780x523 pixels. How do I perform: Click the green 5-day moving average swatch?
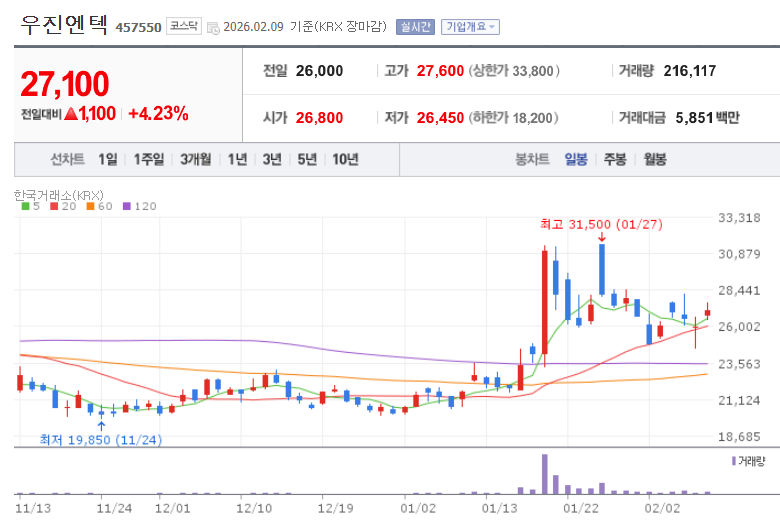(x=25, y=206)
